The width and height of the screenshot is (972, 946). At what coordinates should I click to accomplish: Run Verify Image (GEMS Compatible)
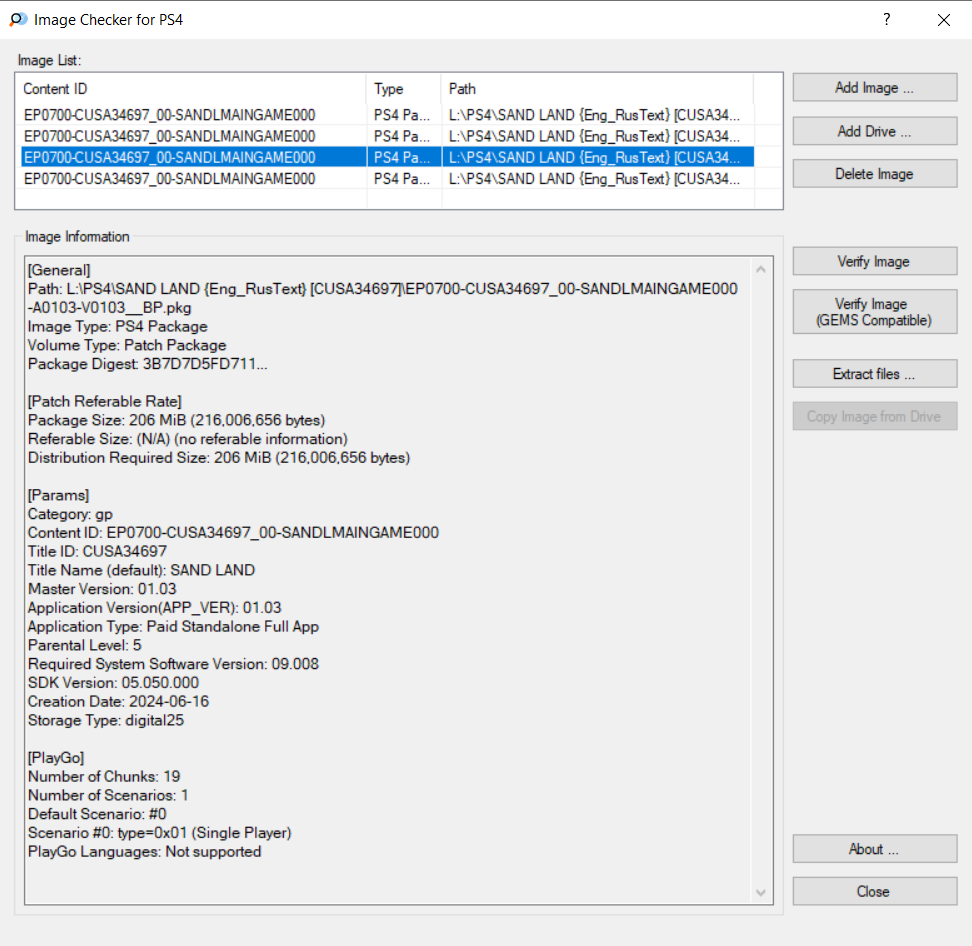tap(874, 312)
